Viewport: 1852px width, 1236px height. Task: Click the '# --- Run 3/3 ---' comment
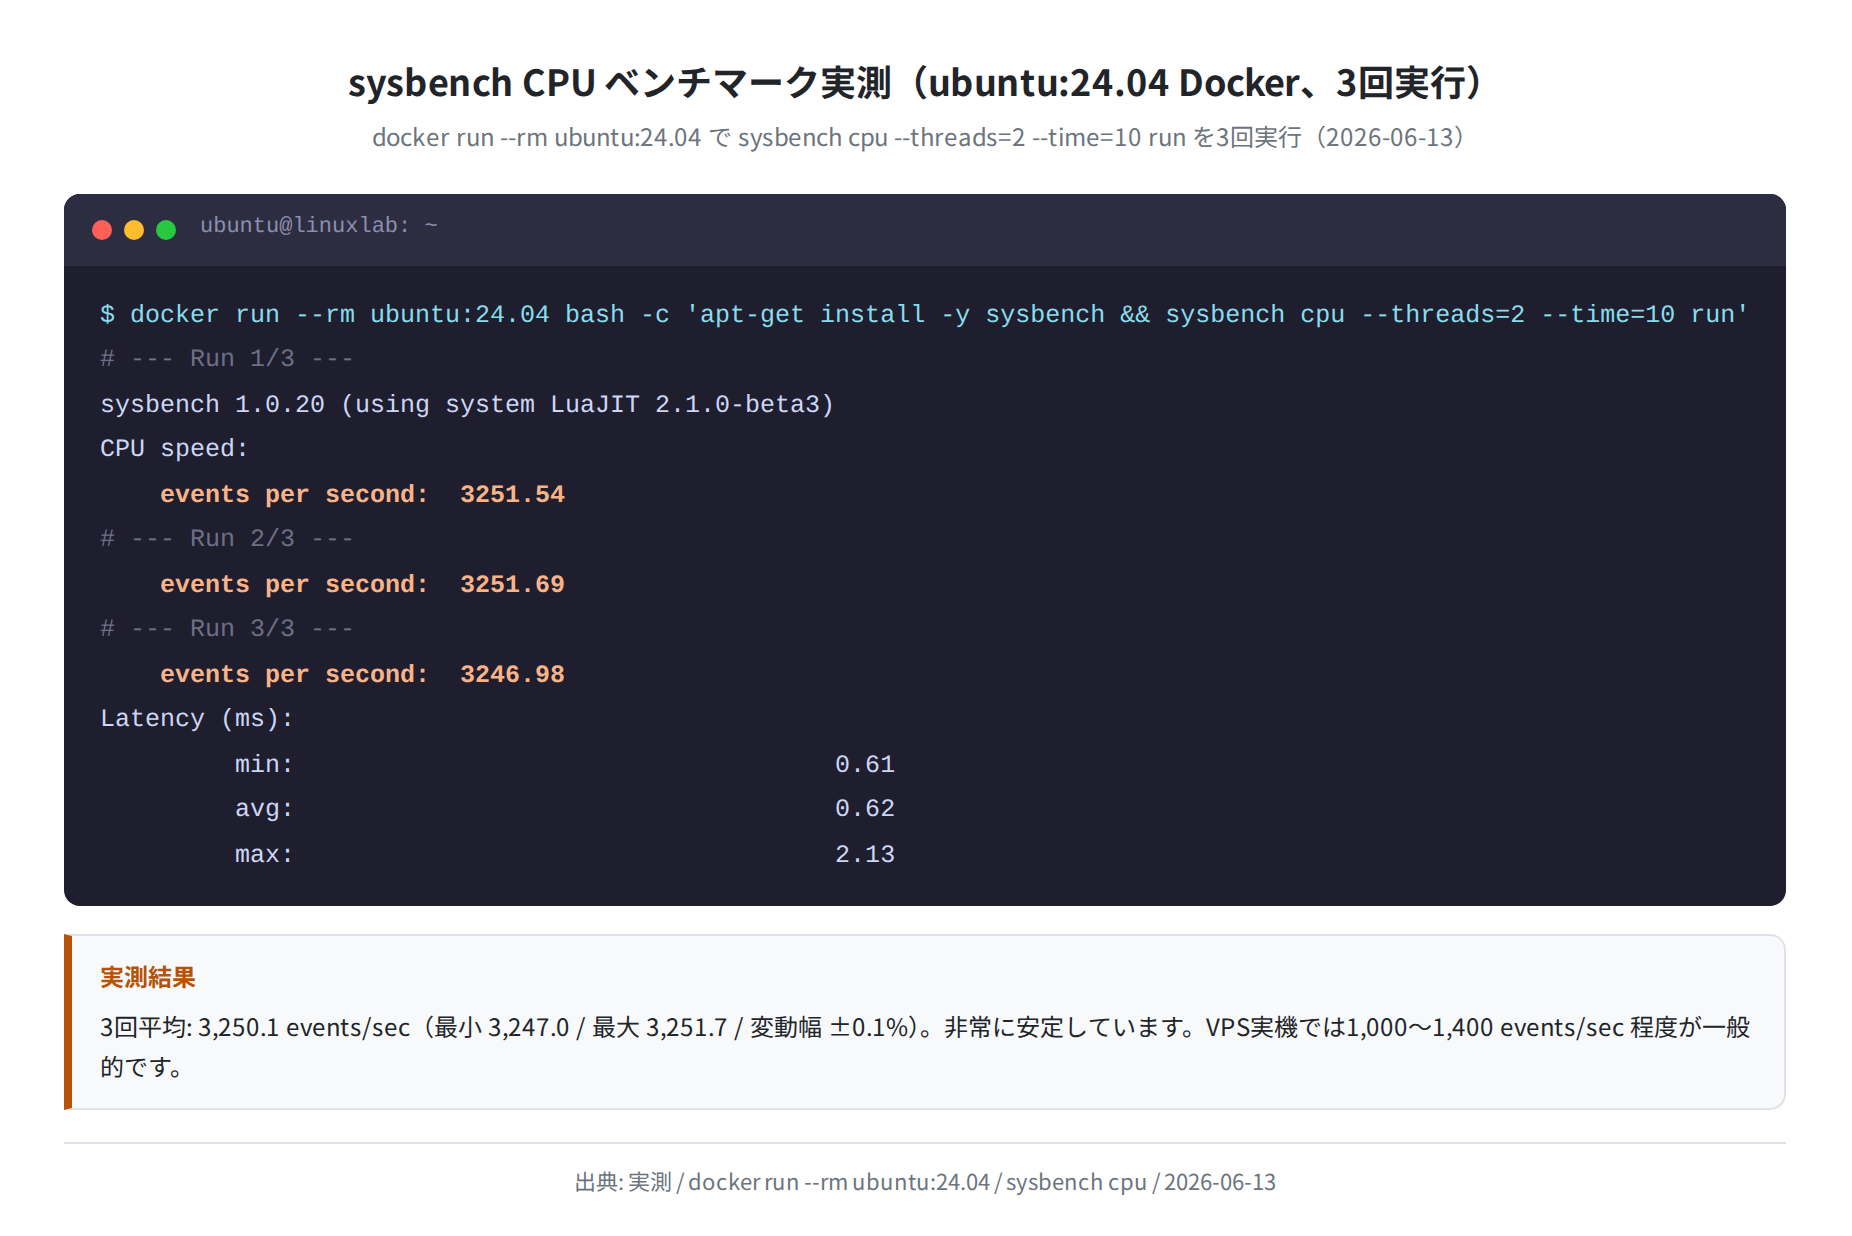click(x=227, y=629)
